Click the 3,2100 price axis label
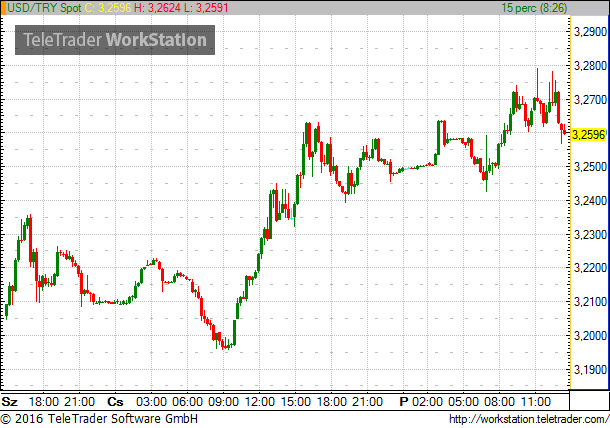Screen dimensions: 610x428 pos(590,302)
